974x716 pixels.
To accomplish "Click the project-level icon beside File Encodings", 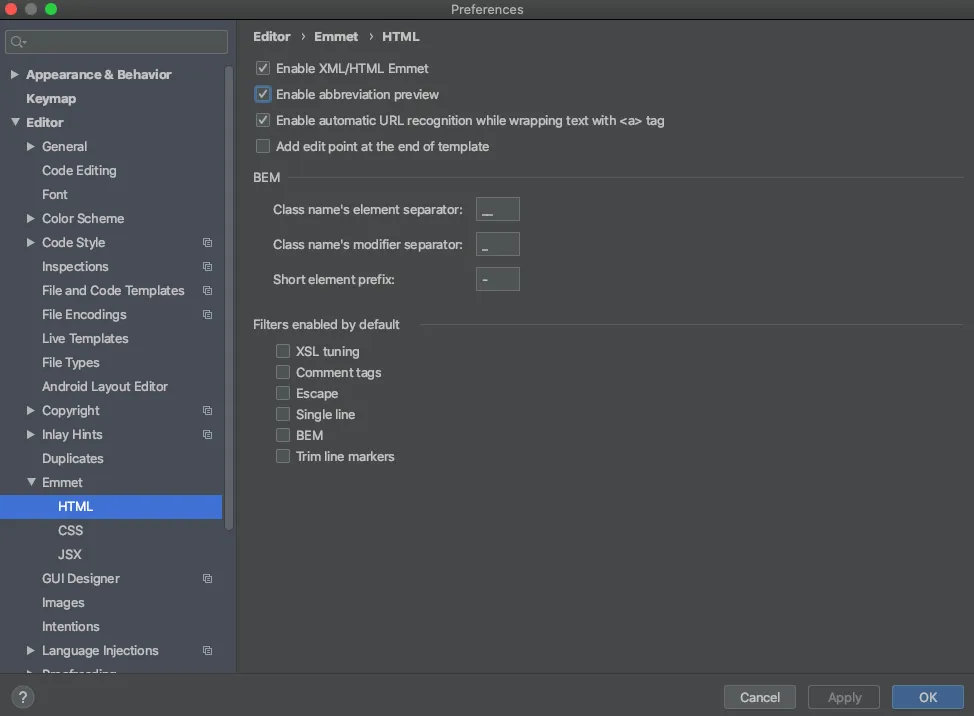I will pyautogui.click(x=207, y=315).
